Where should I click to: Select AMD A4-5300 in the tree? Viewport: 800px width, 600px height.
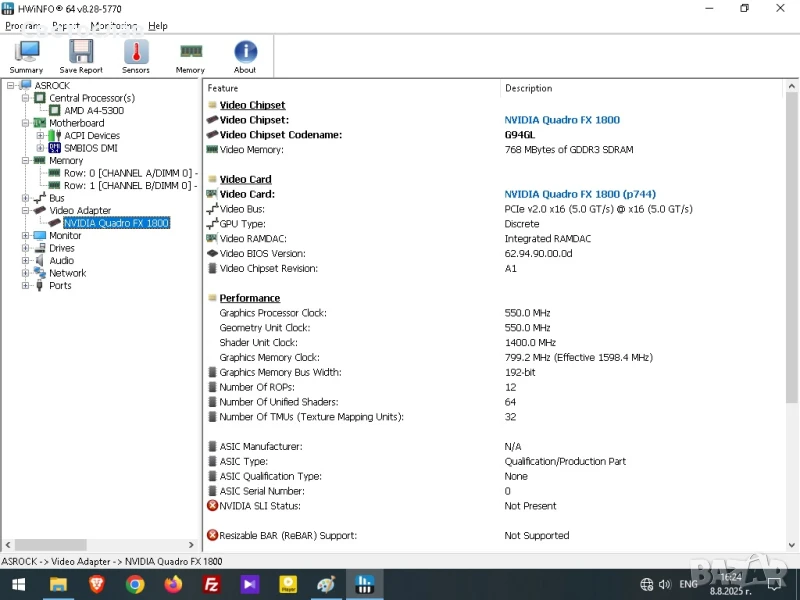pyautogui.click(x=93, y=111)
